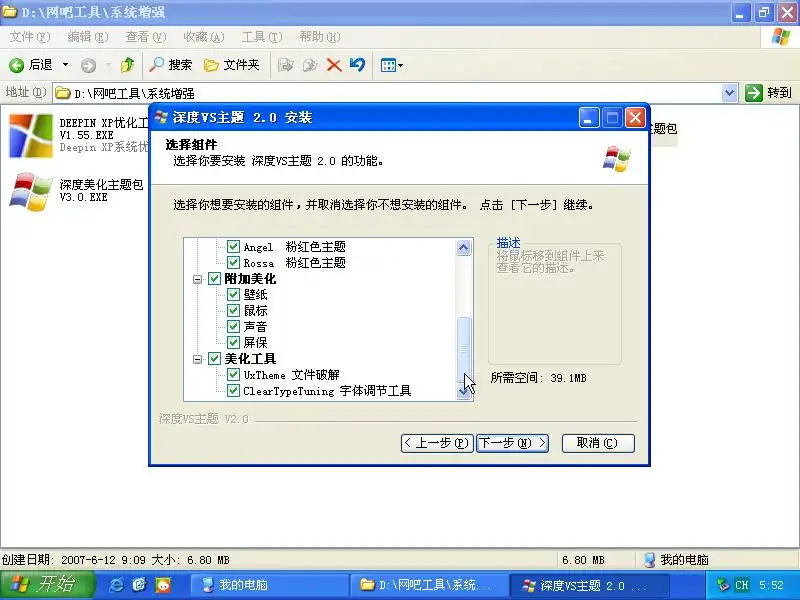The image size is (800, 600).
Task: Toggle the 附加美化 group checkbox
Action: coord(214,279)
